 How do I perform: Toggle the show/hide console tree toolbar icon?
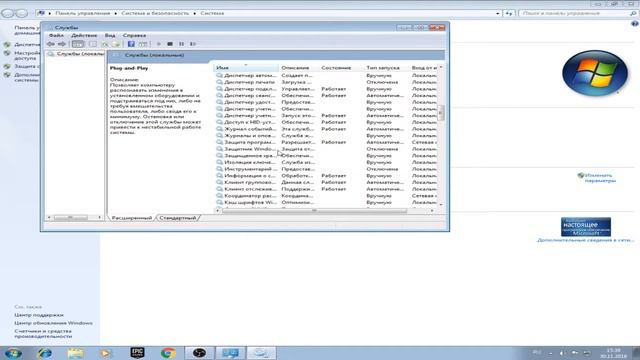click(x=78, y=44)
